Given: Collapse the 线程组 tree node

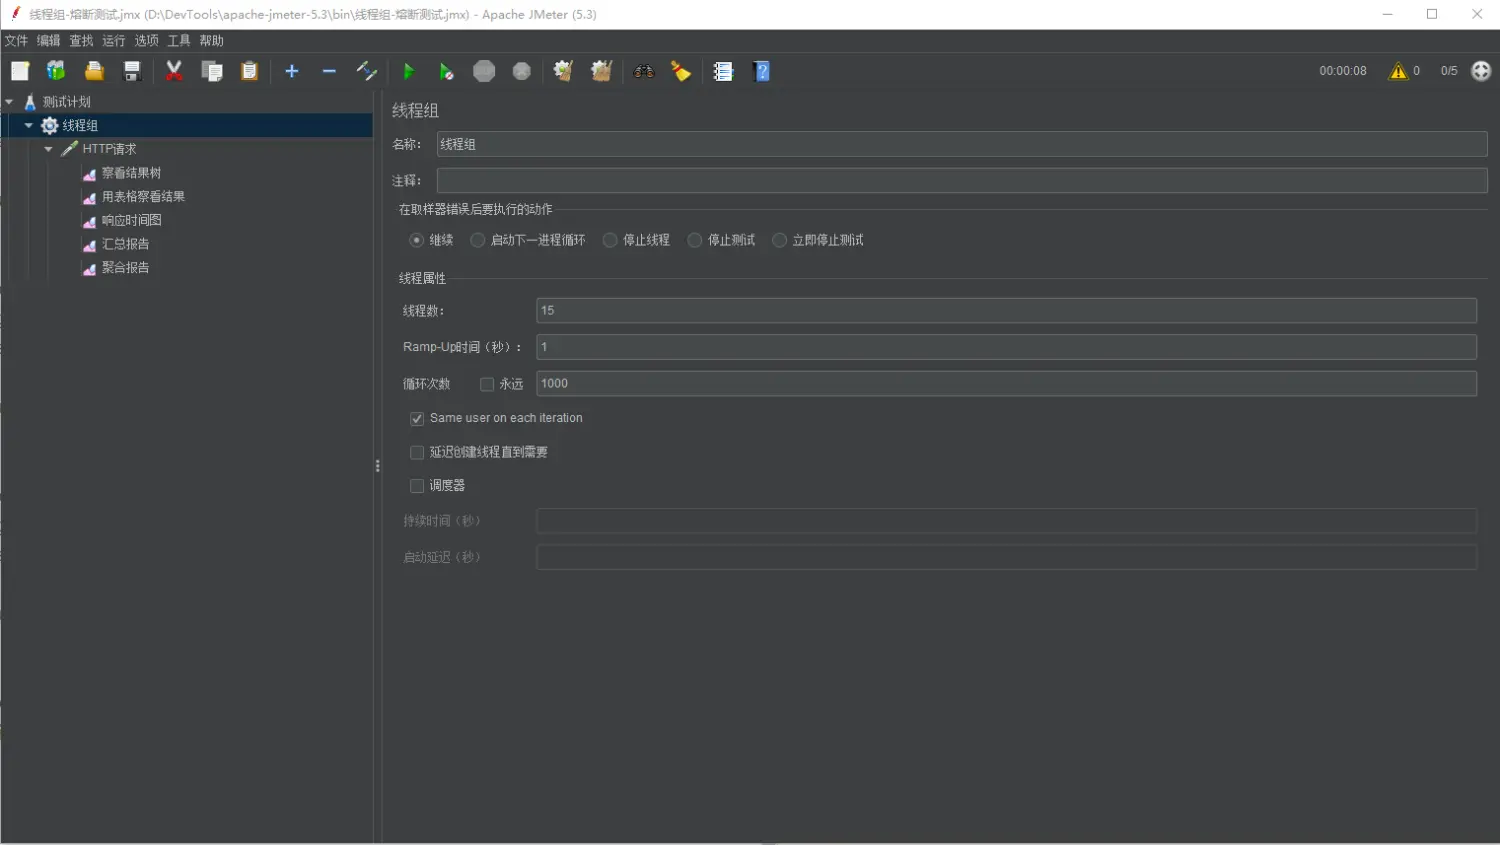Looking at the screenshot, I should click(x=29, y=125).
